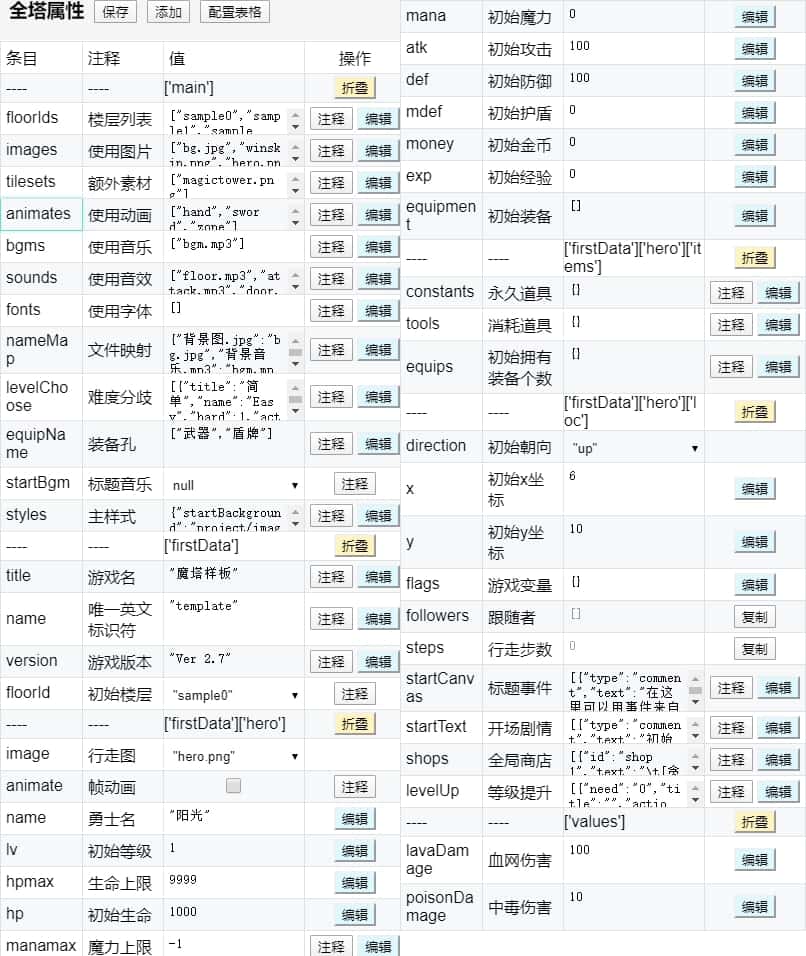Collapse the ['main'] section with 折叠

[354, 88]
